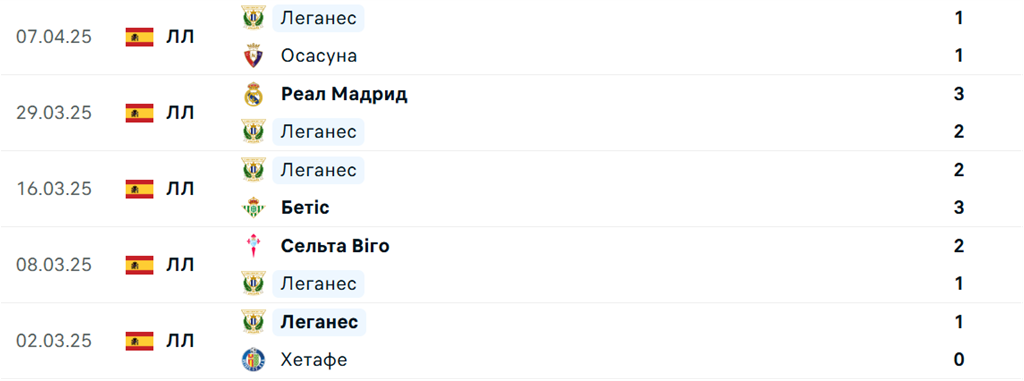The height and width of the screenshot is (381, 1024).
Task: Select highlighted Леганес in 02.03.25 match
Action: [319, 322]
